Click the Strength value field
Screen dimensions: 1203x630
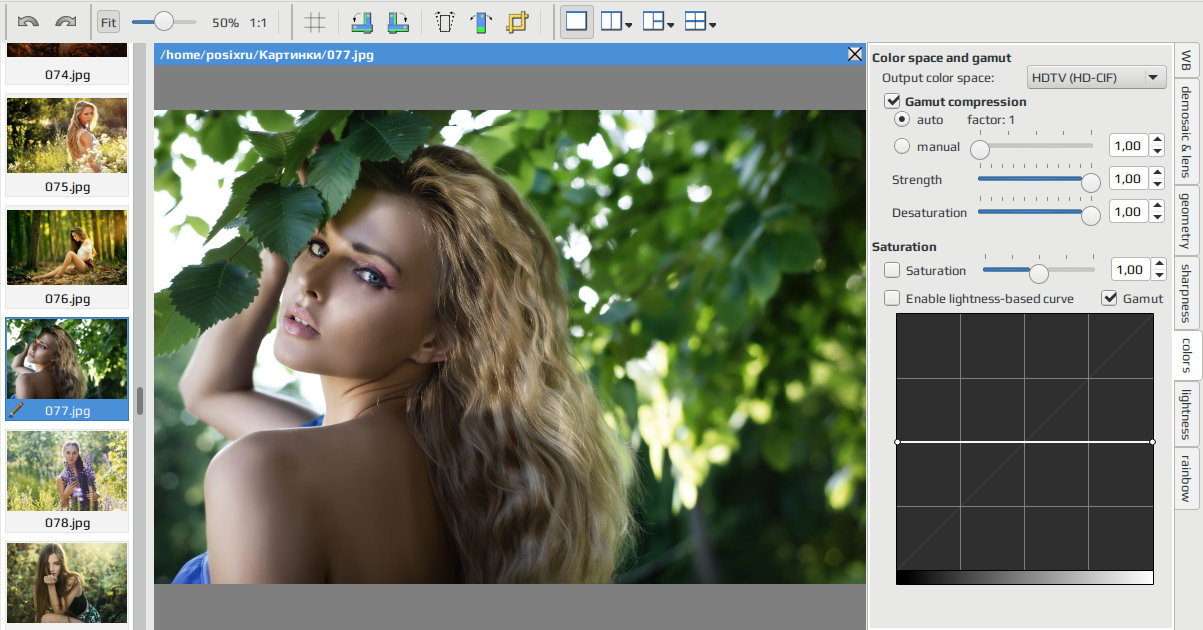1129,180
